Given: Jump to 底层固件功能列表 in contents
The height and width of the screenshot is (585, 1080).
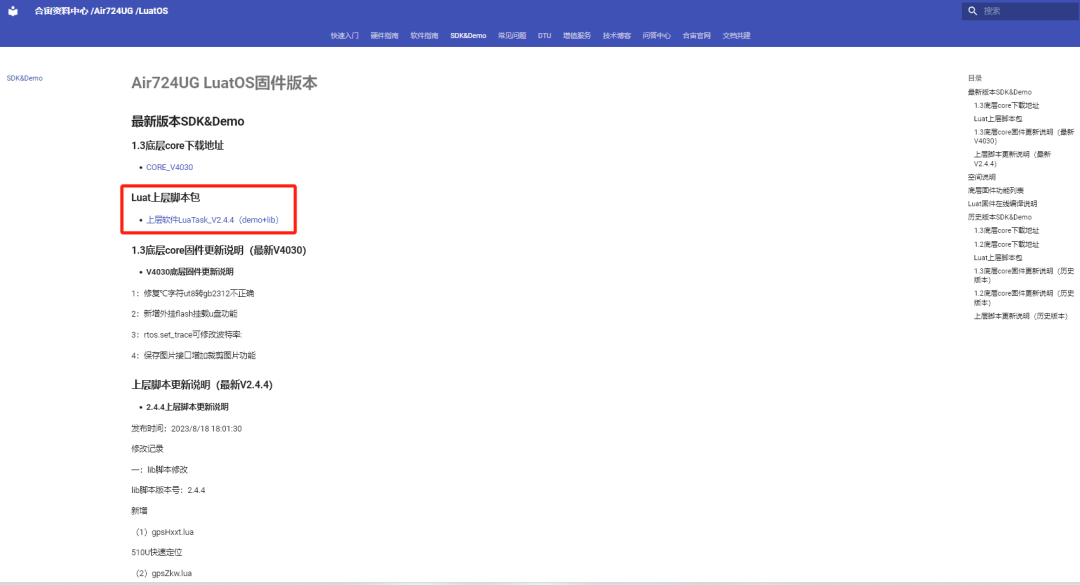Looking at the screenshot, I should pos(995,191).
